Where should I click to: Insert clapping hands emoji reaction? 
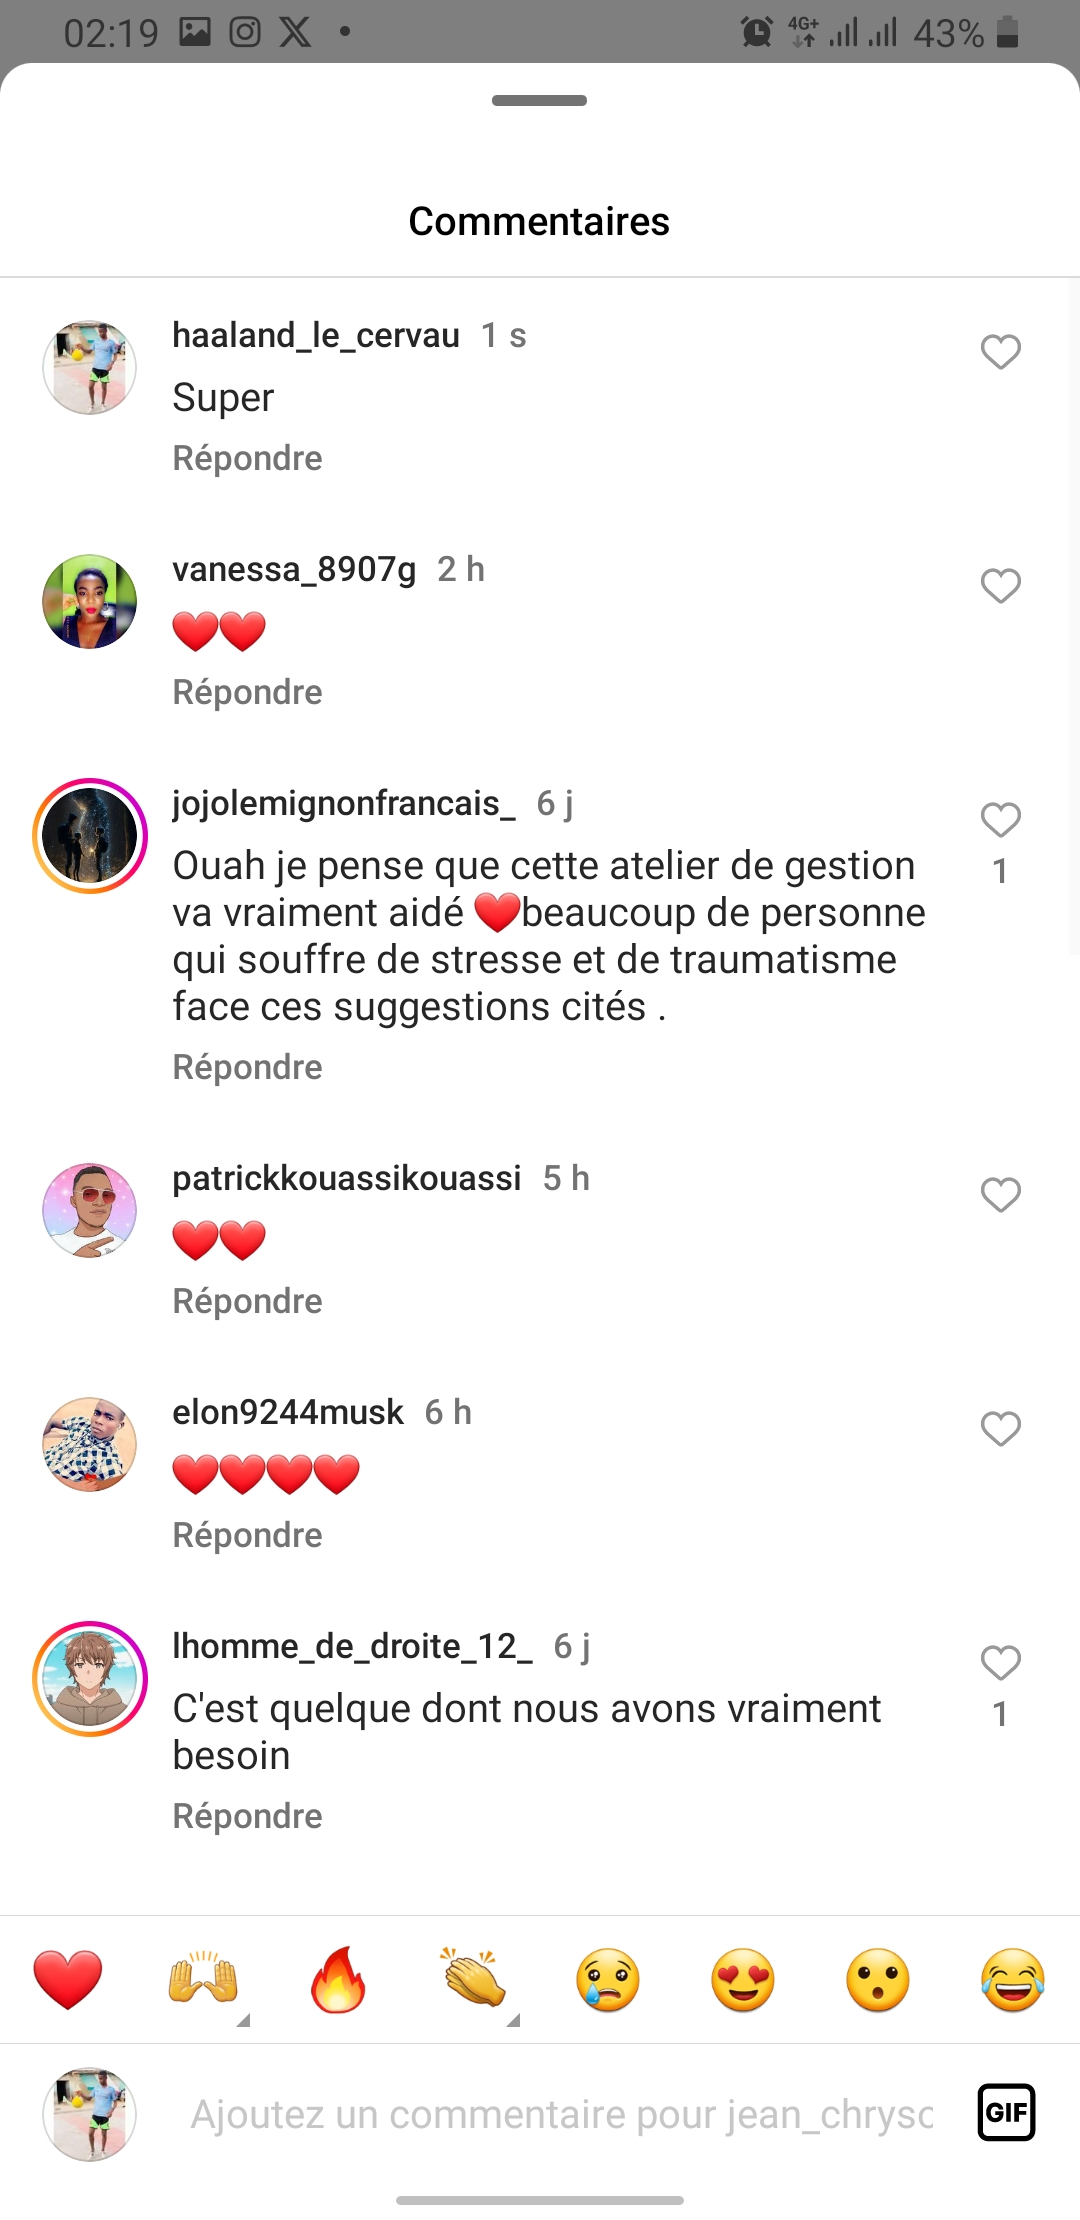[x=473, y=1979]
